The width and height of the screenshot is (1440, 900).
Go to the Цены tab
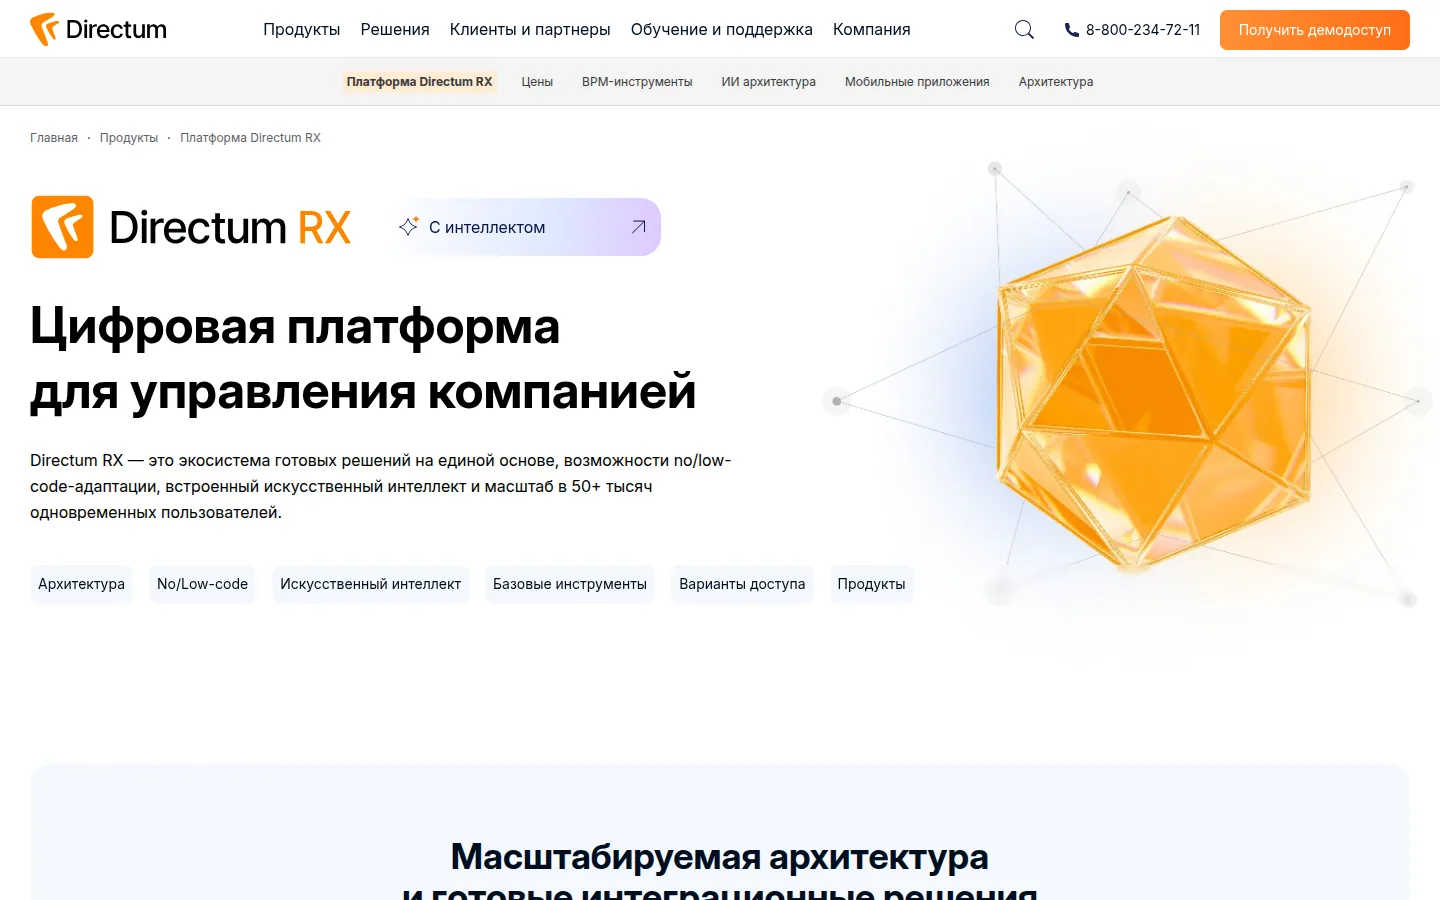[x=537, y=82]
